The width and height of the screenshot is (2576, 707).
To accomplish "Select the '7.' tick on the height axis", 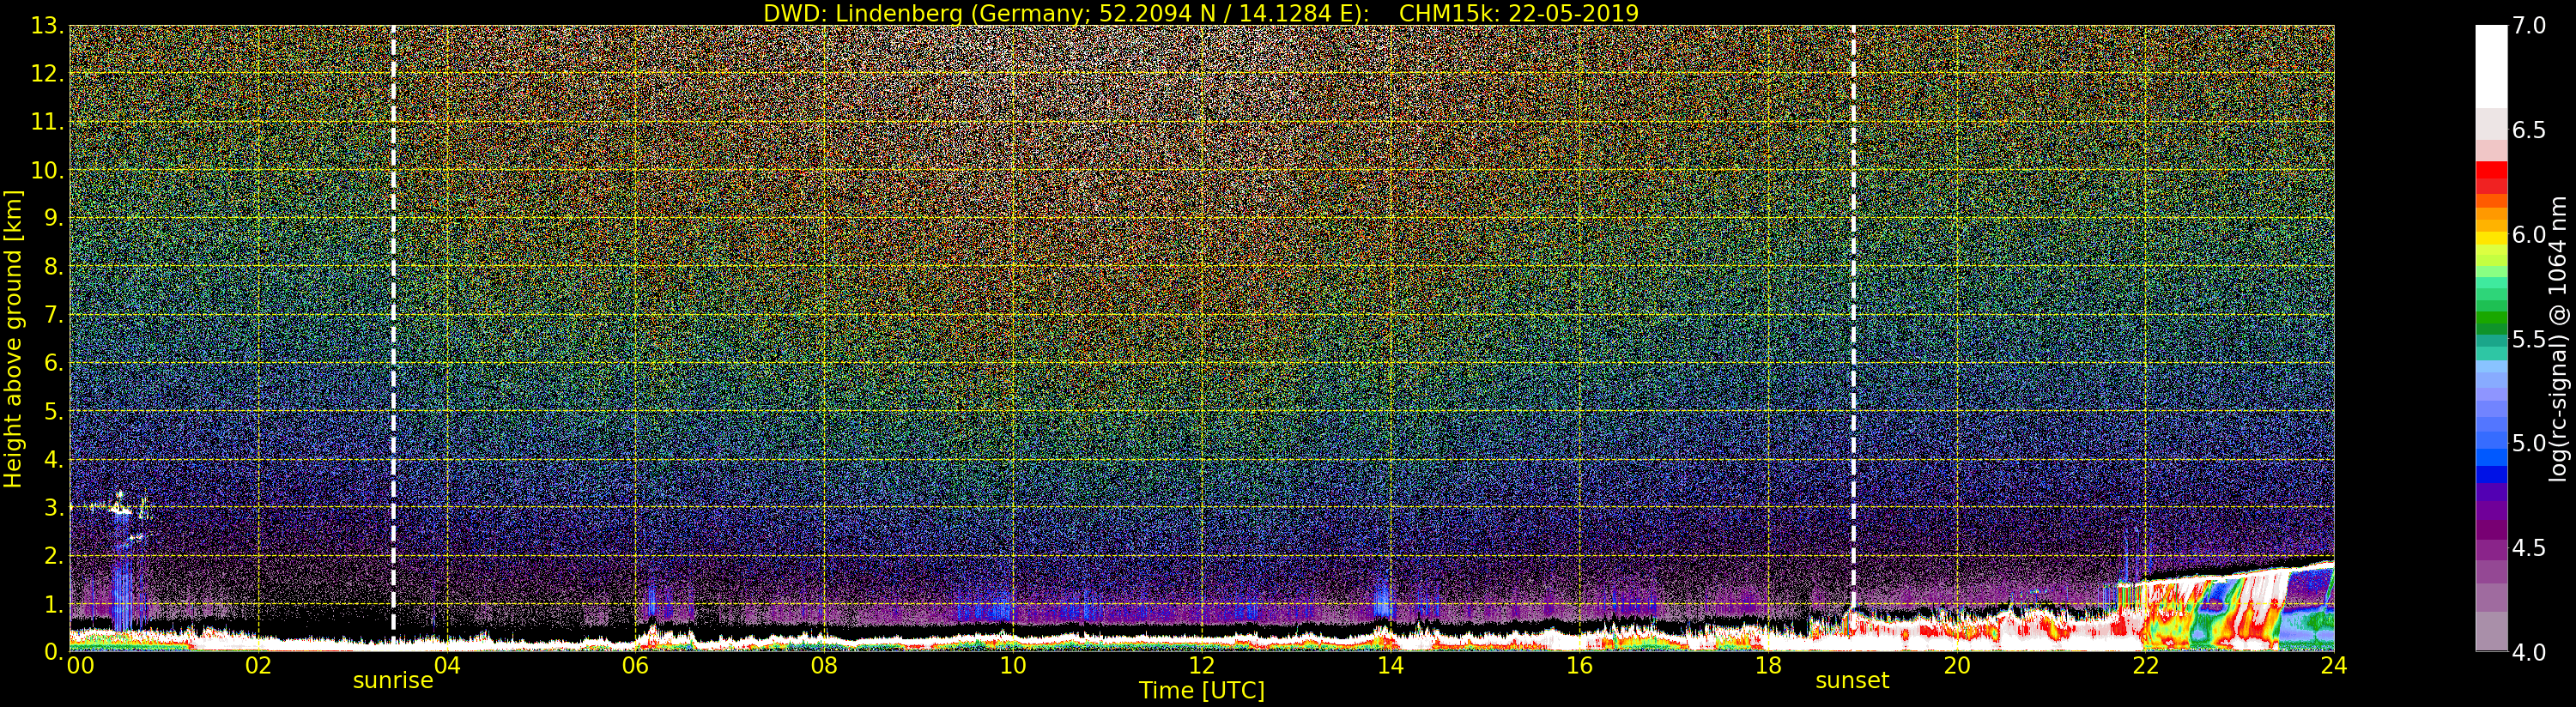I will [54, 315].
